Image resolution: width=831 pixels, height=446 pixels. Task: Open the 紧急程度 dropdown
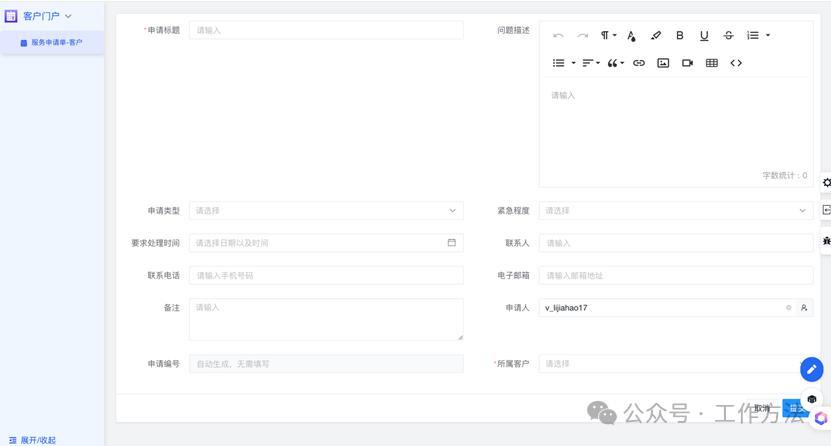click(675, 211)
